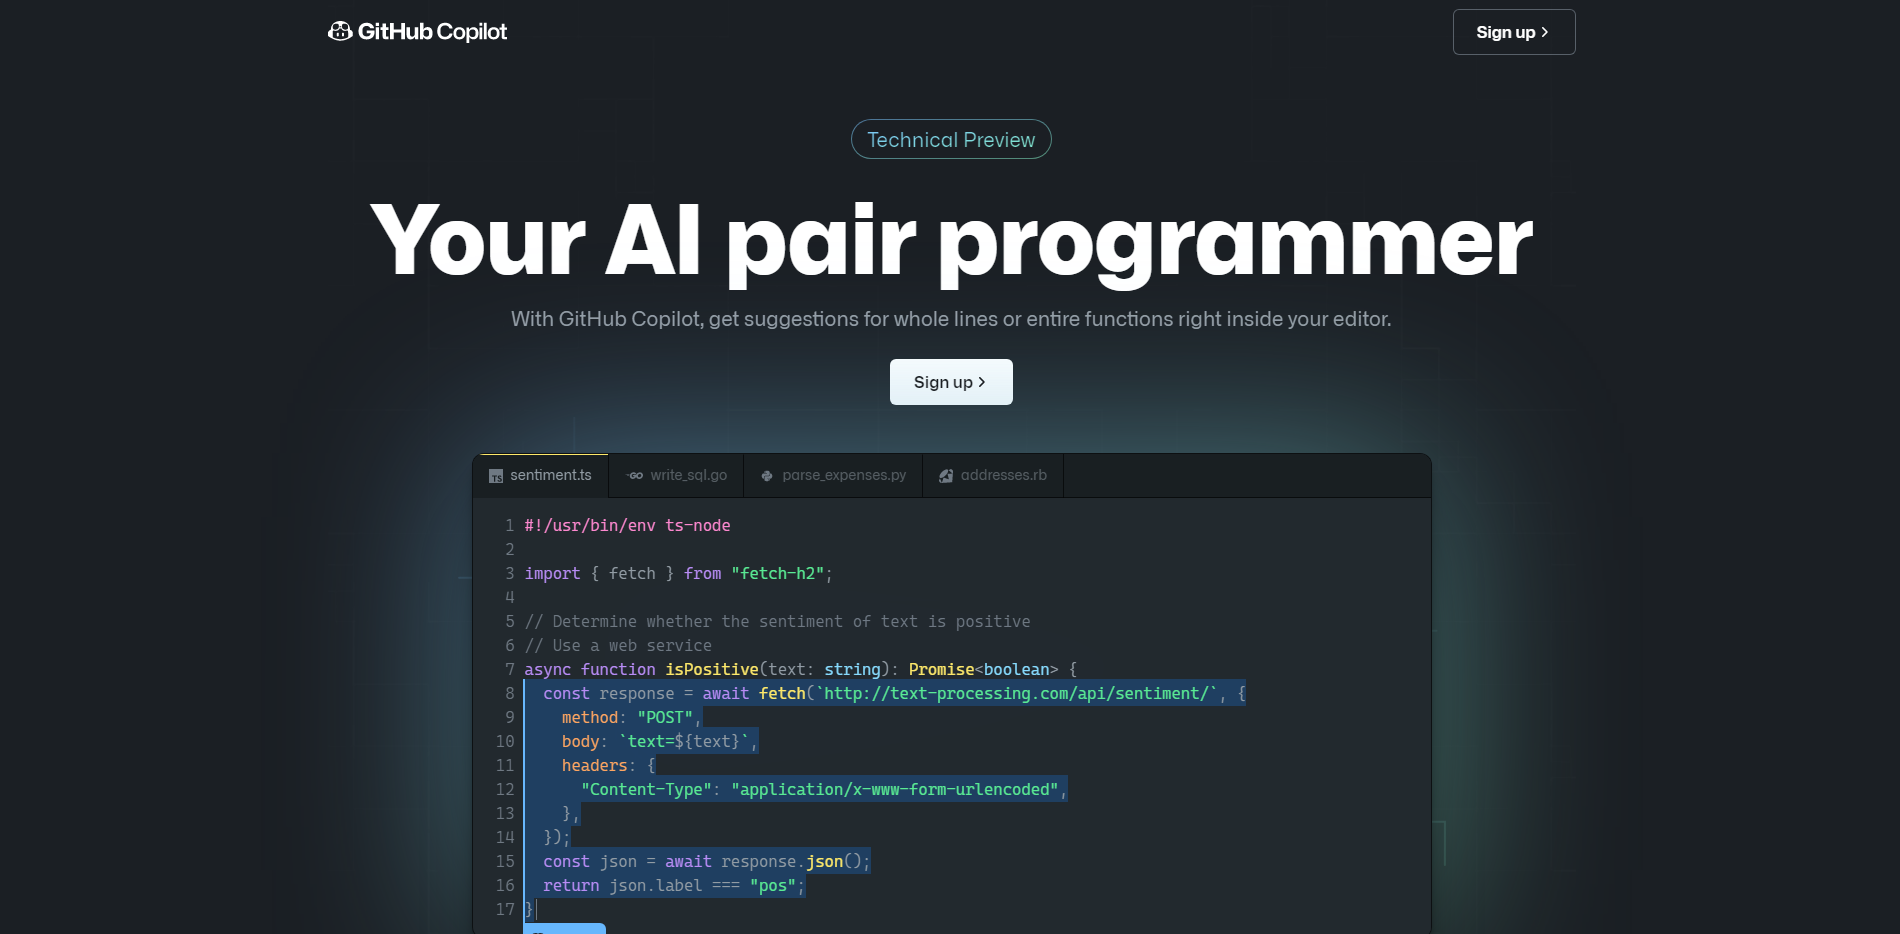Click the TypeScript icon on sentiment.ts tab
Screen dimensions: 1900x934
coord(496,476)
